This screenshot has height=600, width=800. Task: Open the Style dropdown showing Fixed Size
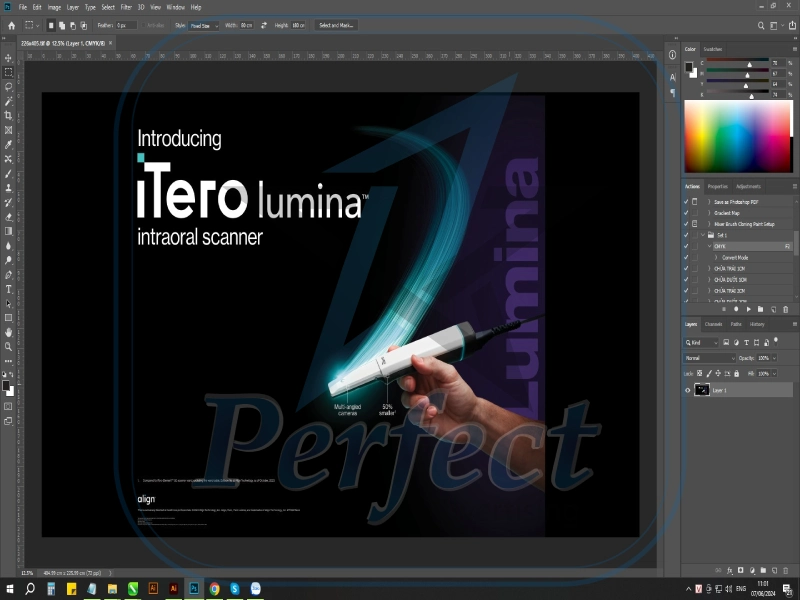204,26
